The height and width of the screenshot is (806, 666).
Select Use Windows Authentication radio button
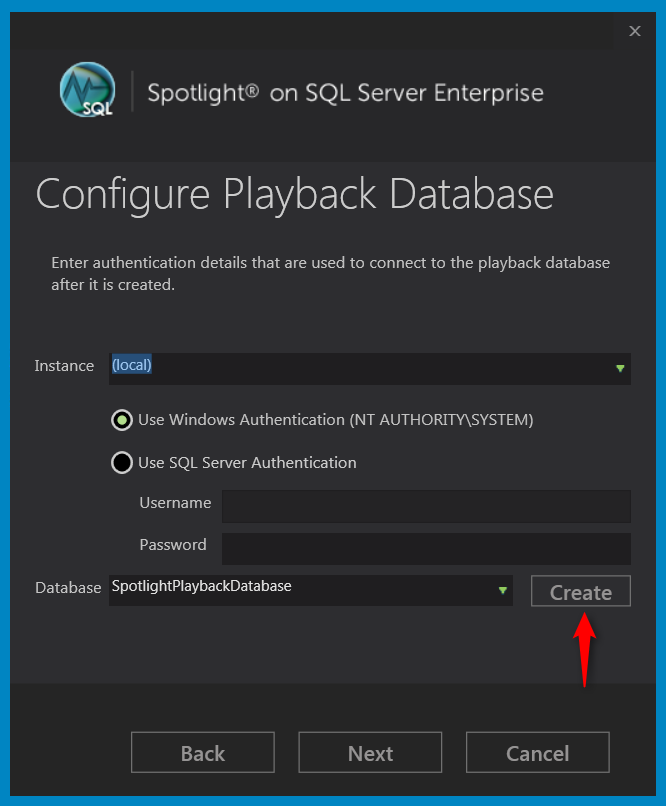[x=122, y=420]
